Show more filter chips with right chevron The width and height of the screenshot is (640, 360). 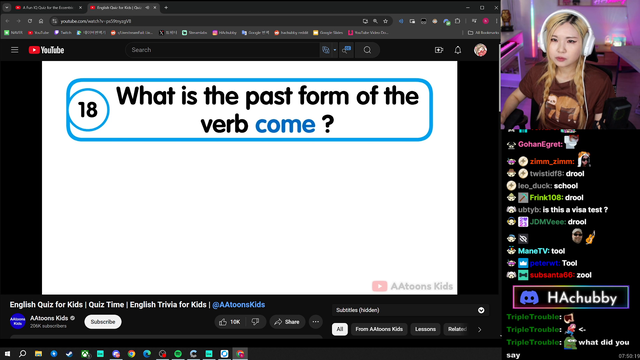coord(480,329)
